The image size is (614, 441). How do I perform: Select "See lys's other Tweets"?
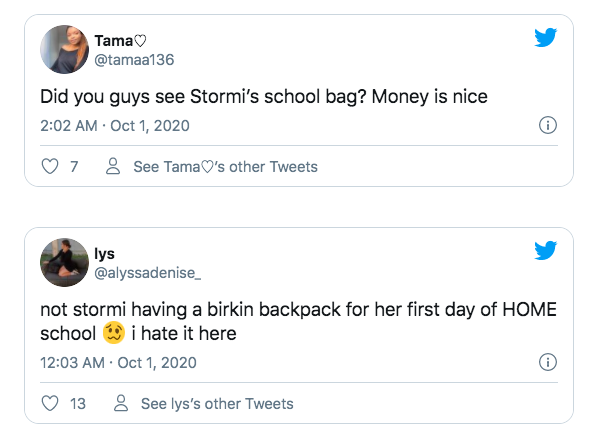click(x=217, y=403)
